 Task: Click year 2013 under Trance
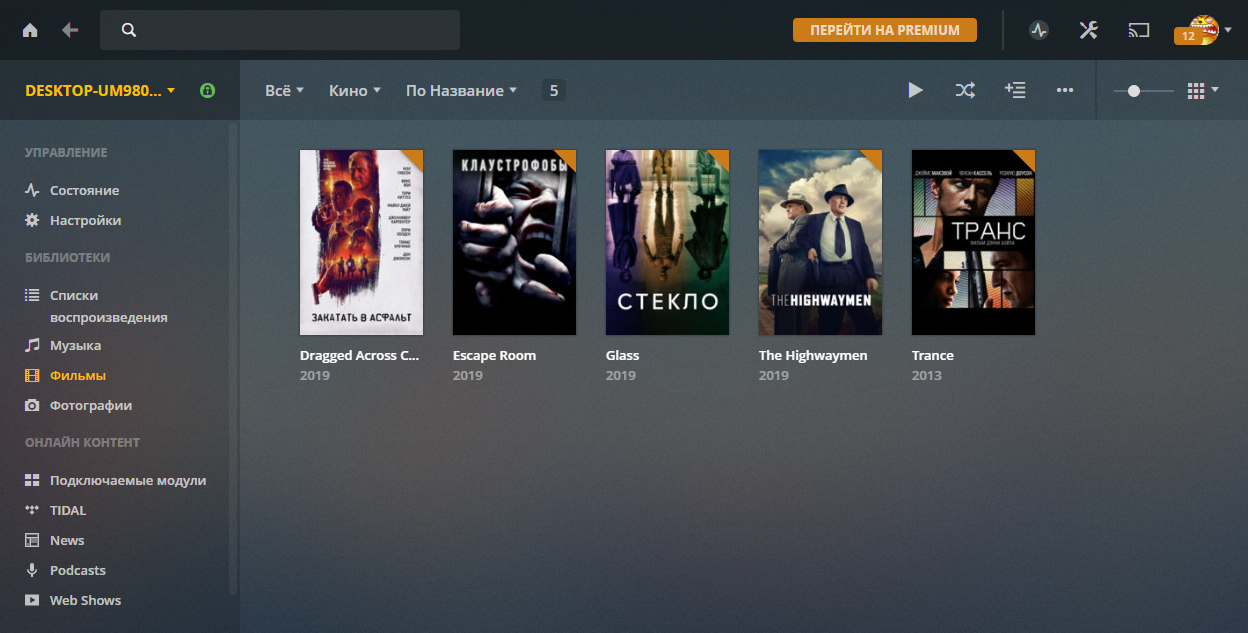click(x=927, y=375)
